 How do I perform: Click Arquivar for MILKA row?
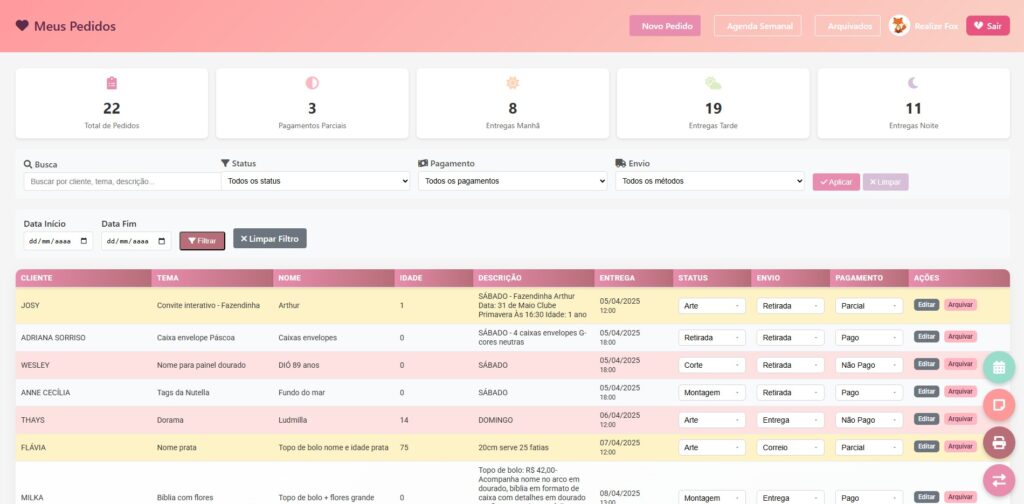960,497
